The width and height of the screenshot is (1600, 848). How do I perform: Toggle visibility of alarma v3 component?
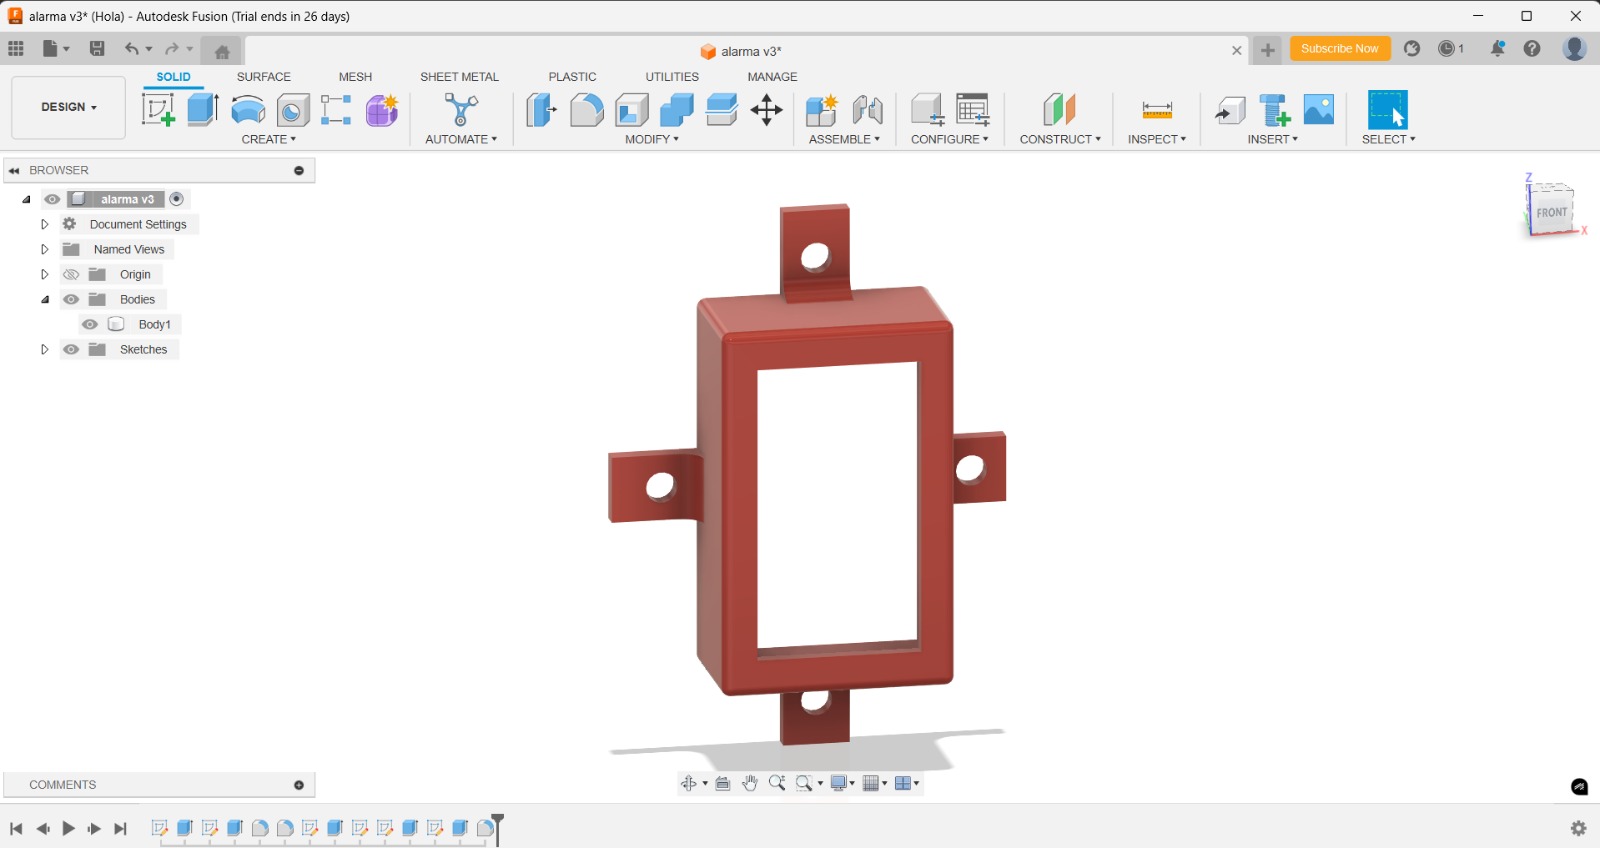click(52, 199)
